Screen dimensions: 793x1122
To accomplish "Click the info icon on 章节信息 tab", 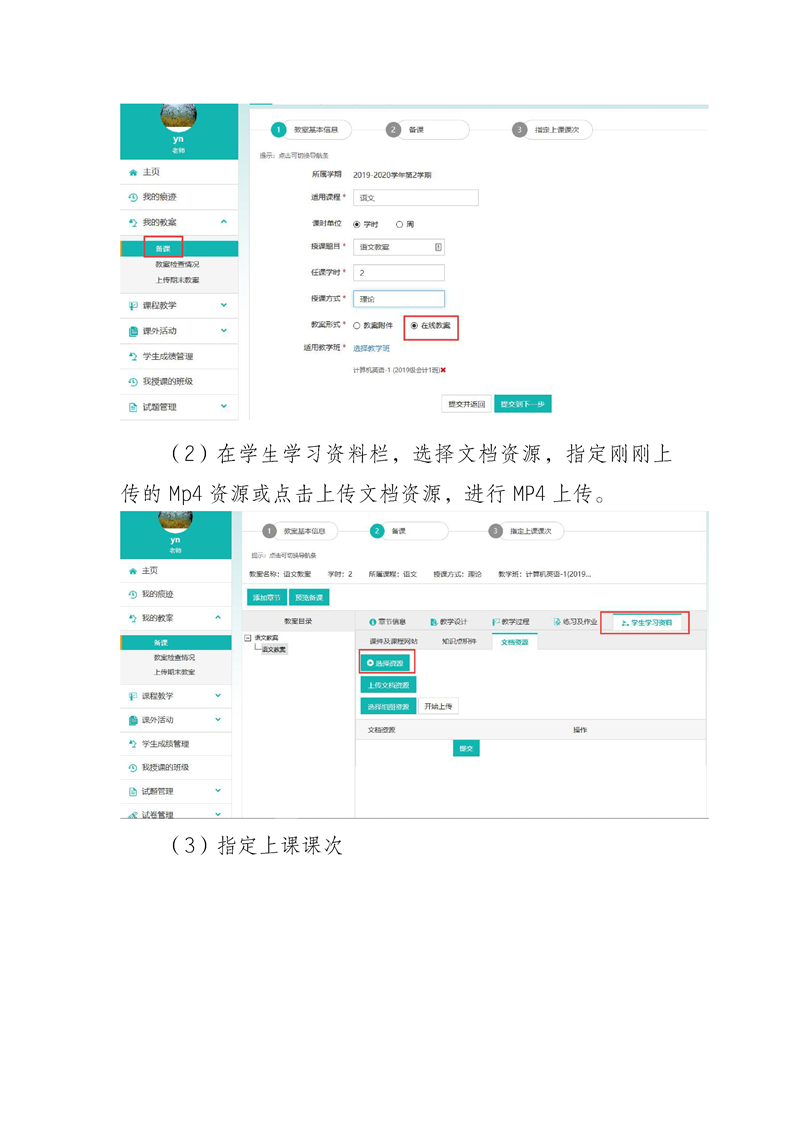I will pyautogui.click(x=372, y=622).
